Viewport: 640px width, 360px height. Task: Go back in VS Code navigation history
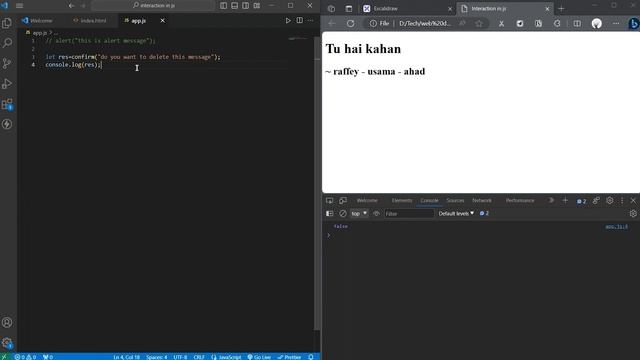click(71, 6)
